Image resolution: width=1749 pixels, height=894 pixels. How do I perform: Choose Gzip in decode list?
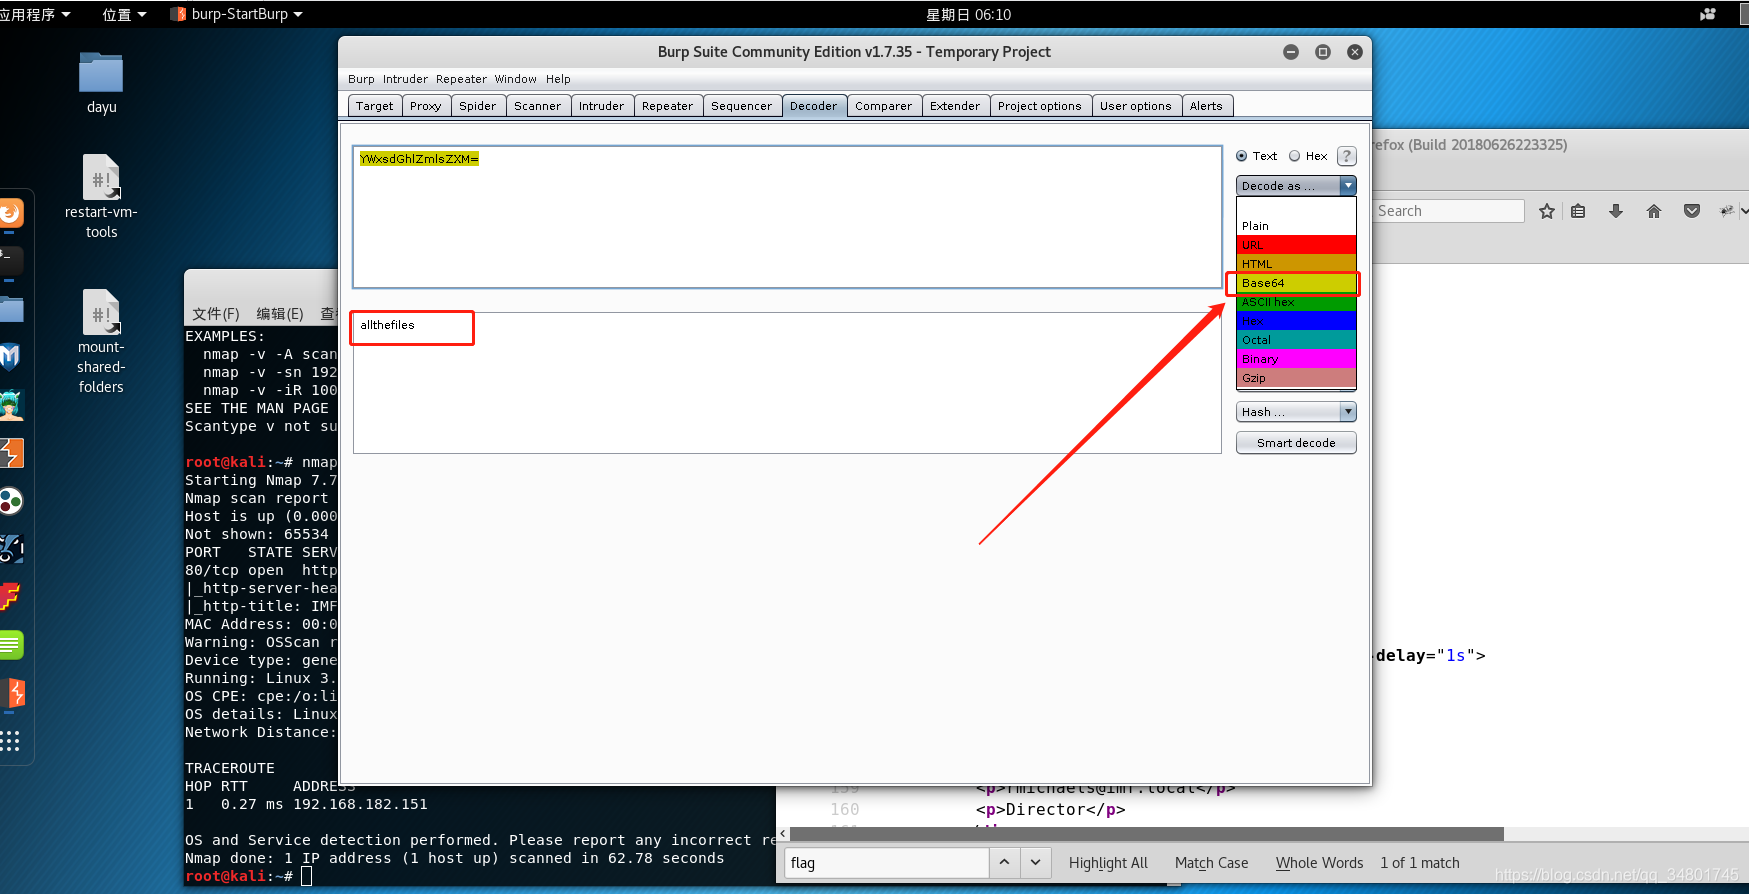pos(1296,378)
